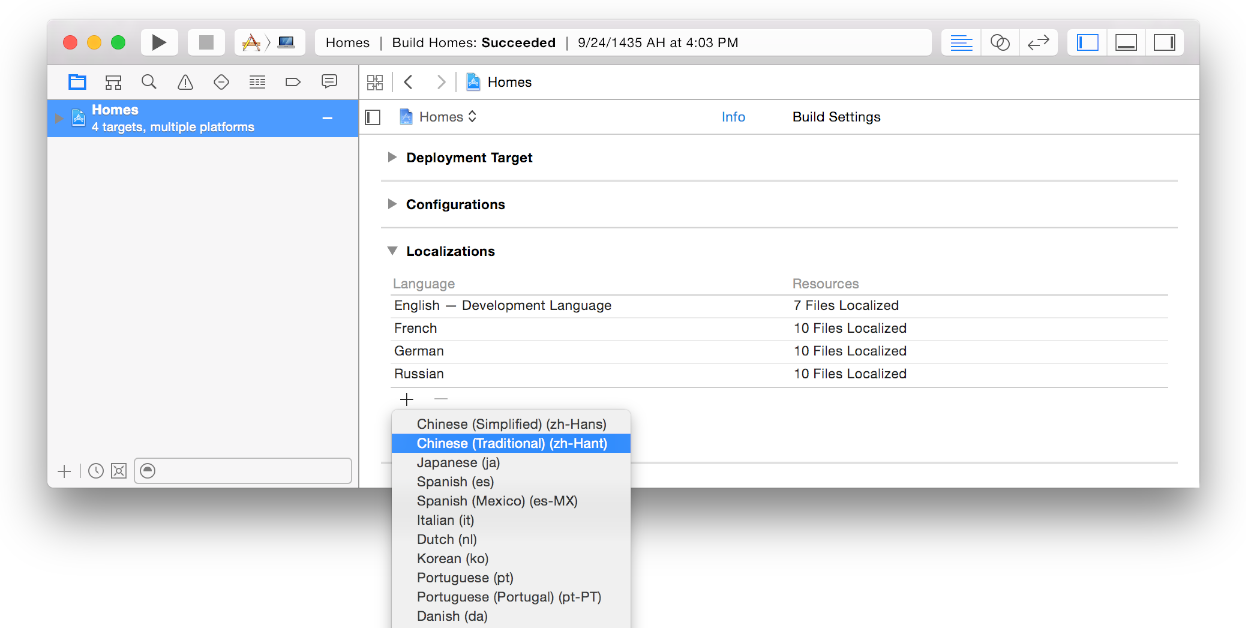The width and height of the screenshot is (1246, 628).
Task: Switch to the Assistant editor
Action: click(x=999, y=42)
